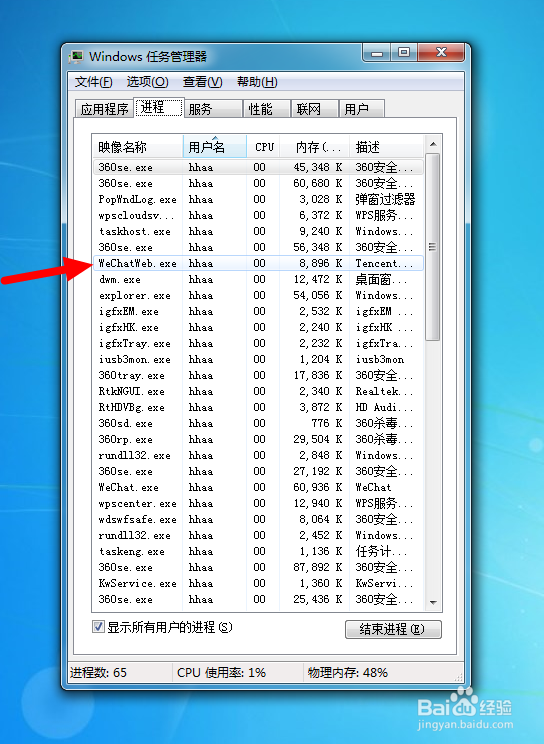Select the PopWndLog.exe process

coord(259,199)
